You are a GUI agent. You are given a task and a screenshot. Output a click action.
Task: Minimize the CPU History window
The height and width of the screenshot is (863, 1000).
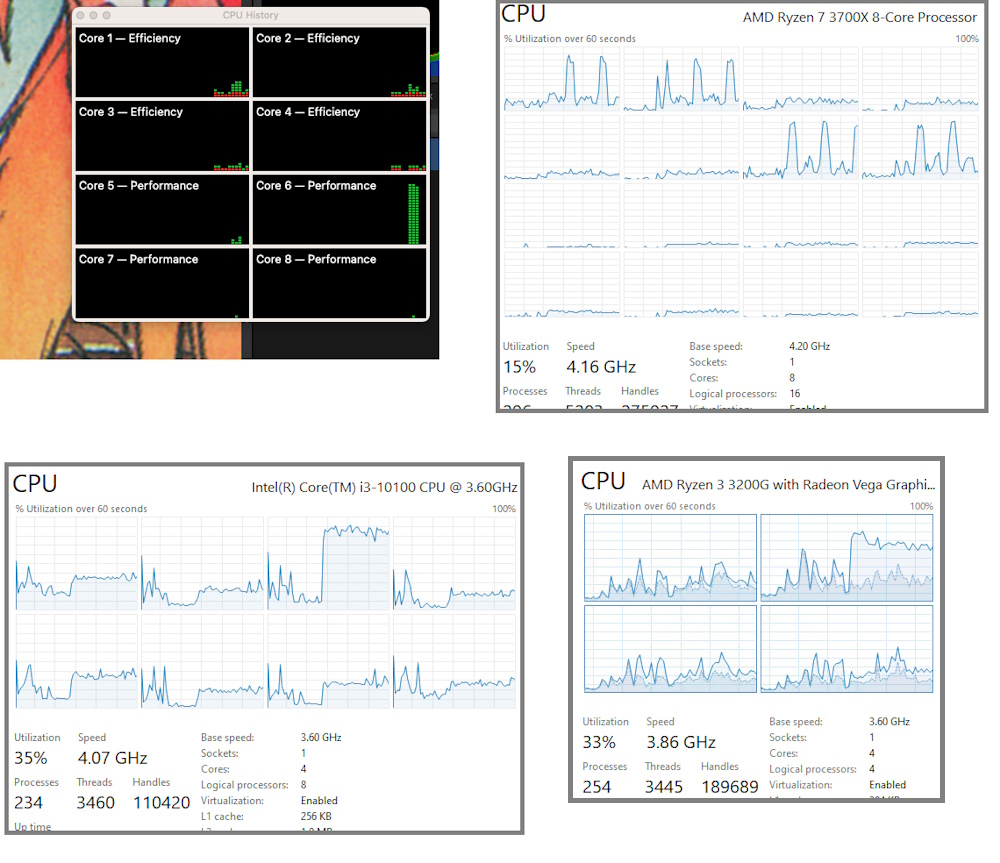tap(94, 16)
